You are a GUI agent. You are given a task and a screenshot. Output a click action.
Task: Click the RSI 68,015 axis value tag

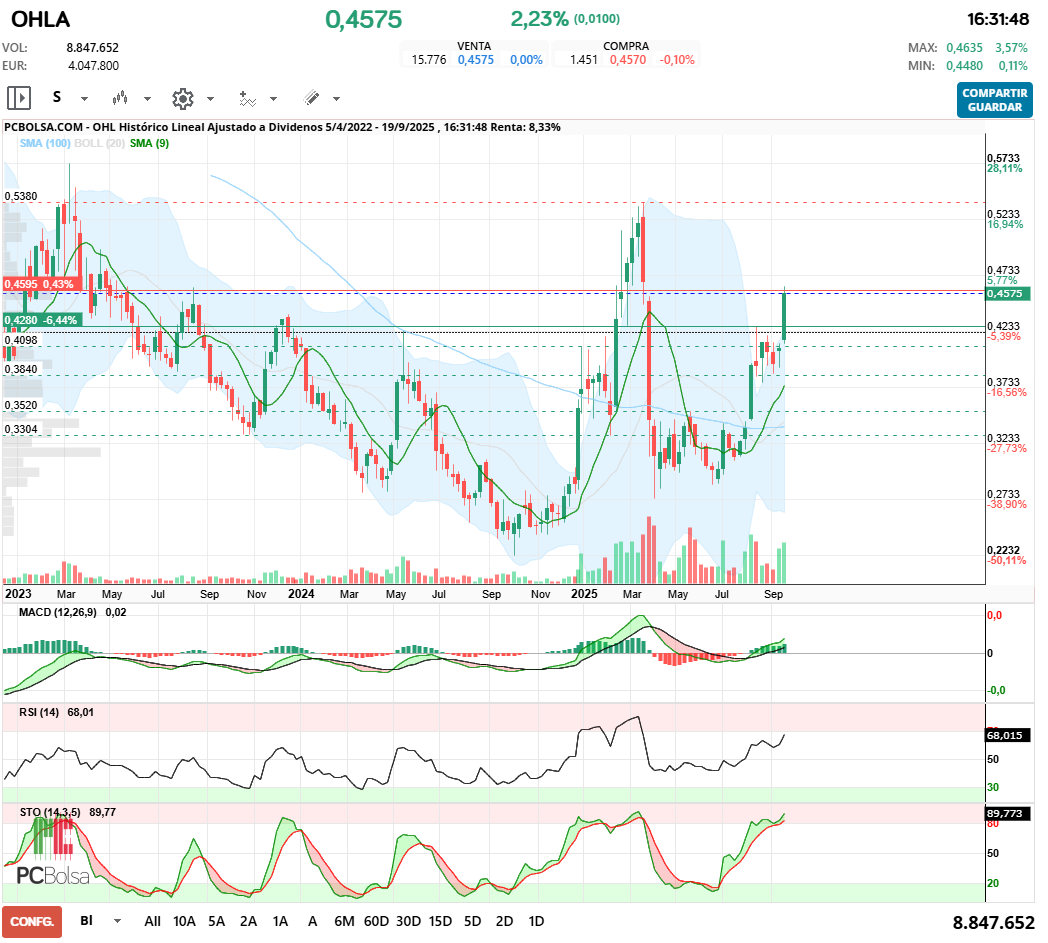tap(1008, 735)
